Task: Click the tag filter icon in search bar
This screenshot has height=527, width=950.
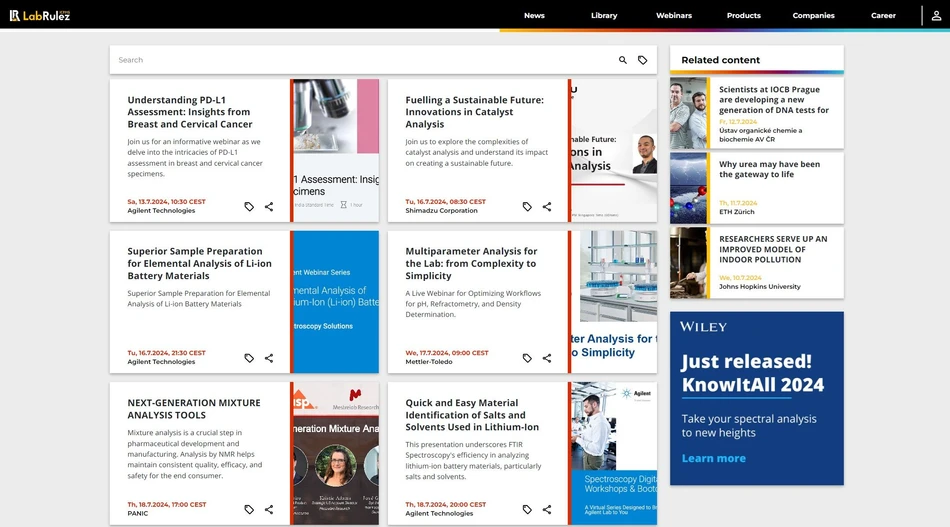Action: click(x=642, y=60)
